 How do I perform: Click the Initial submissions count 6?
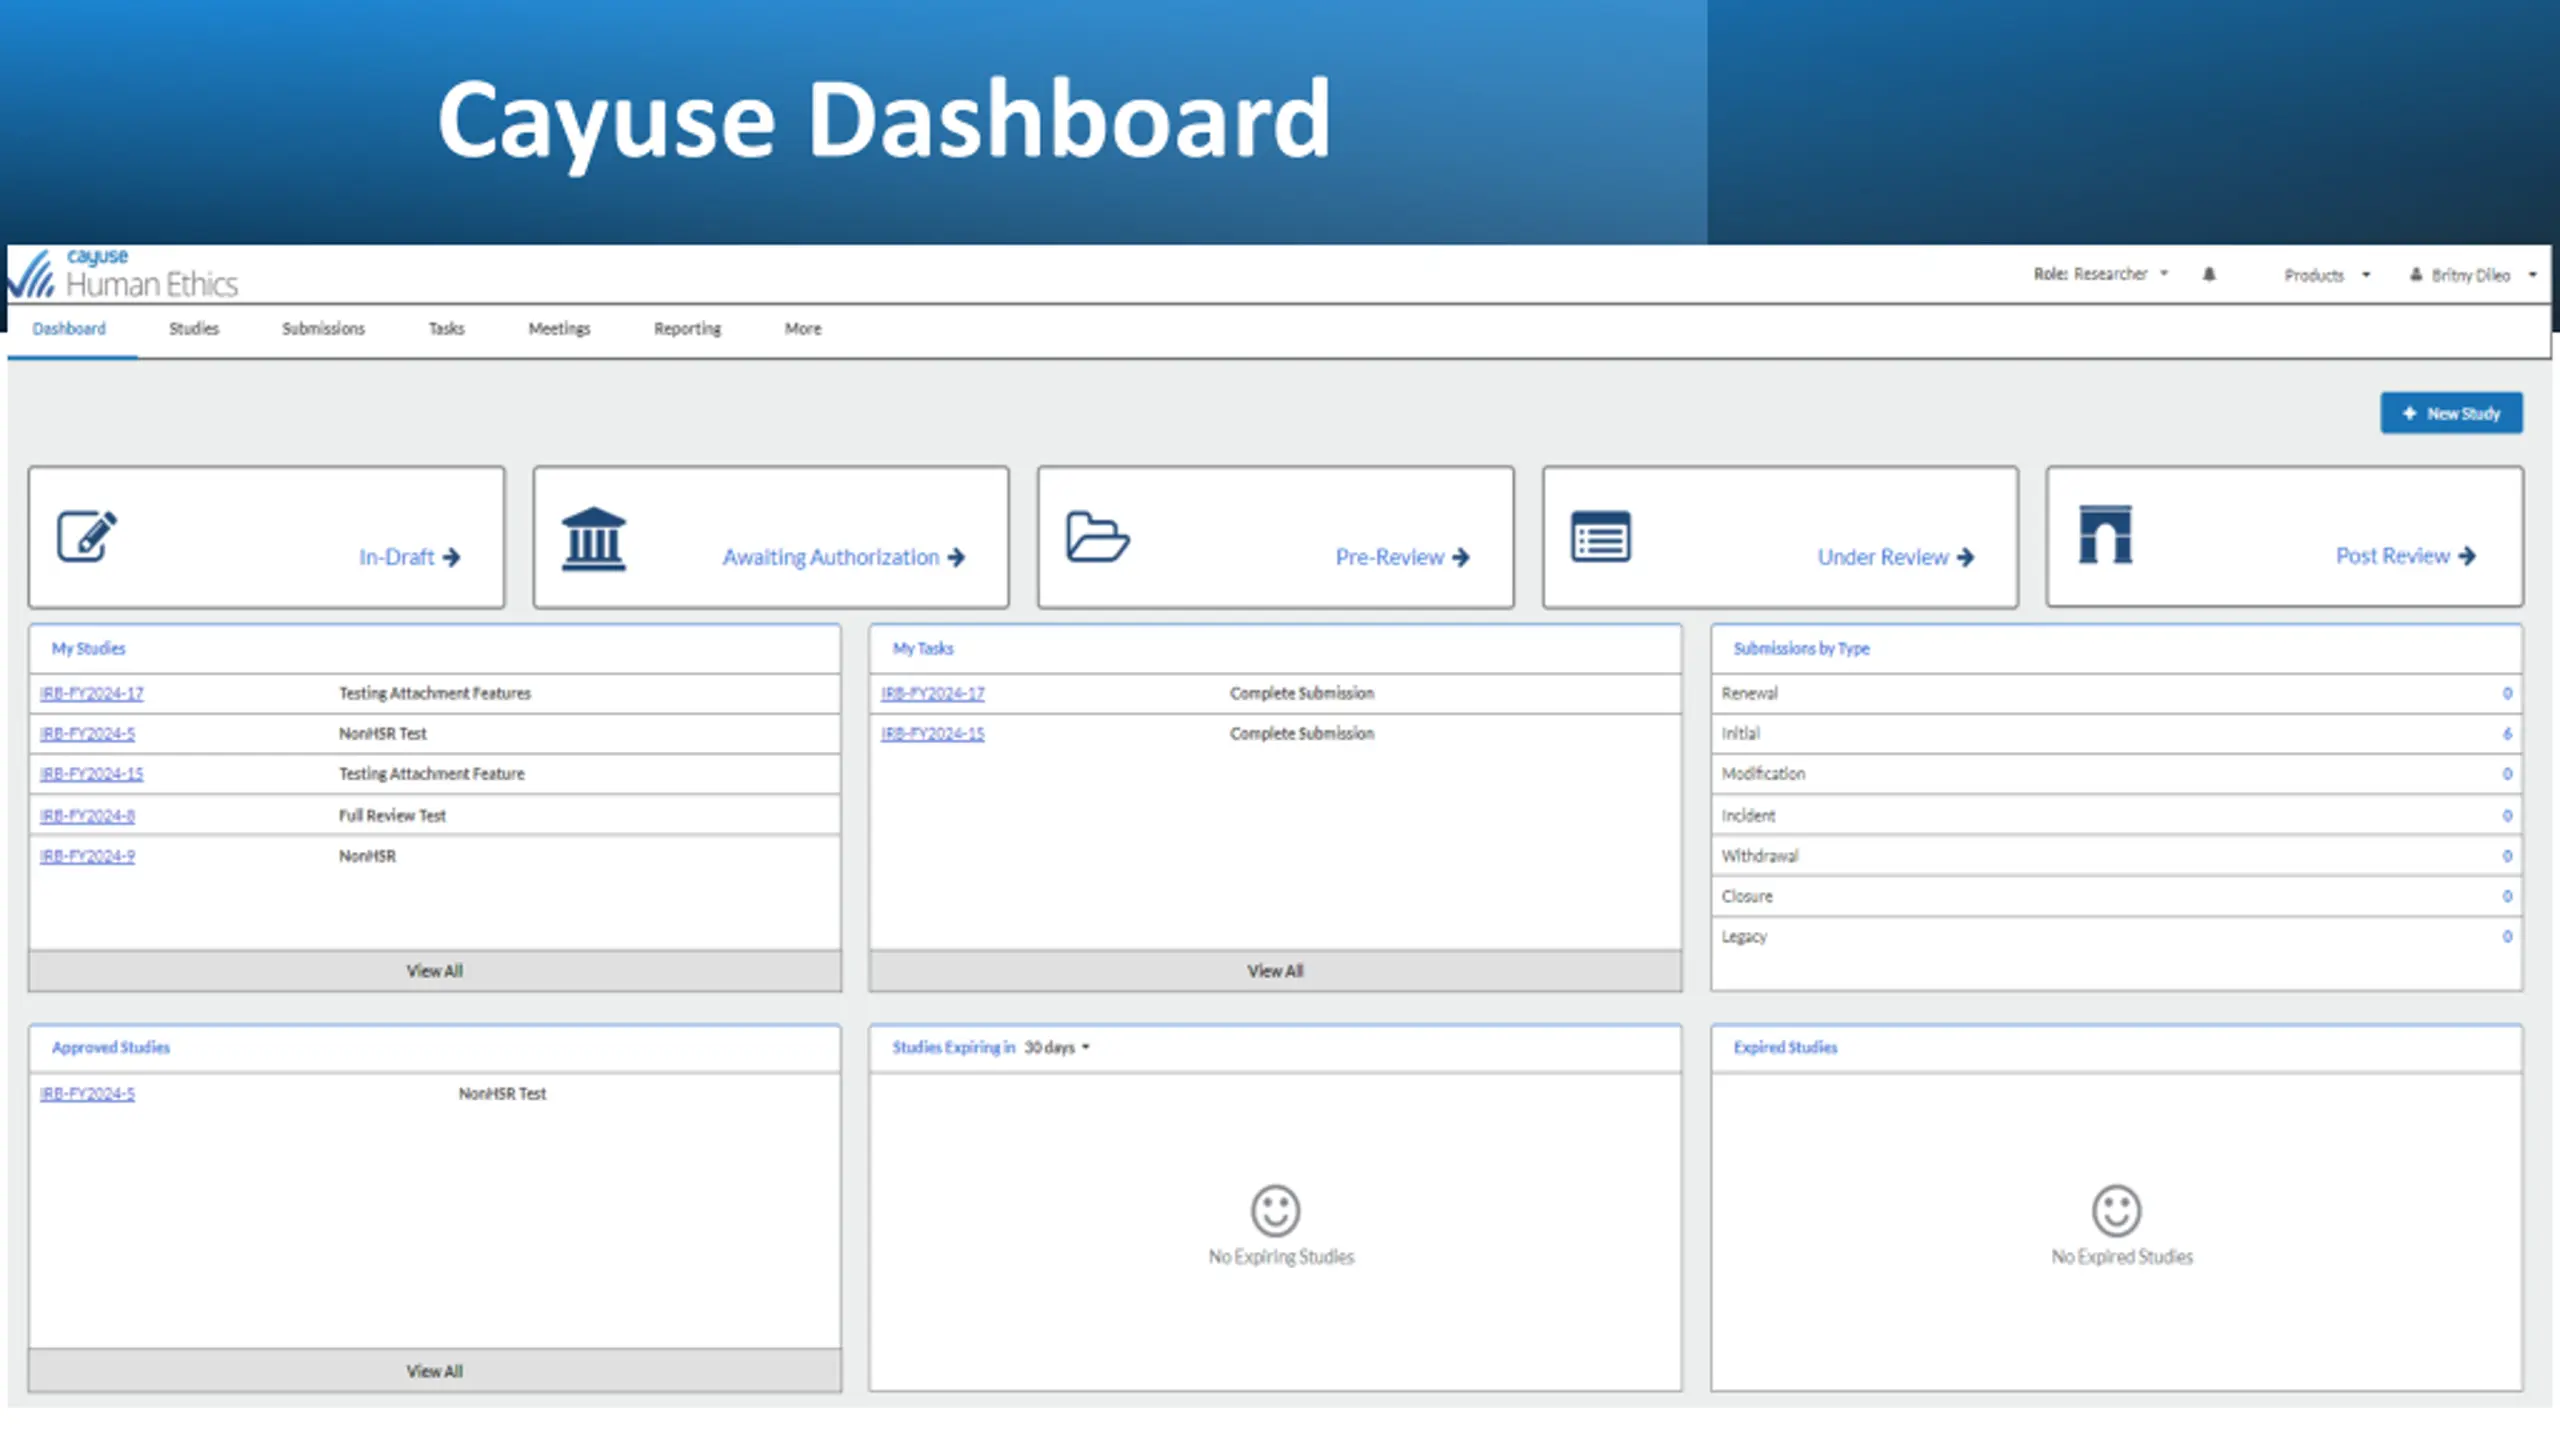tap(2507, 733)
